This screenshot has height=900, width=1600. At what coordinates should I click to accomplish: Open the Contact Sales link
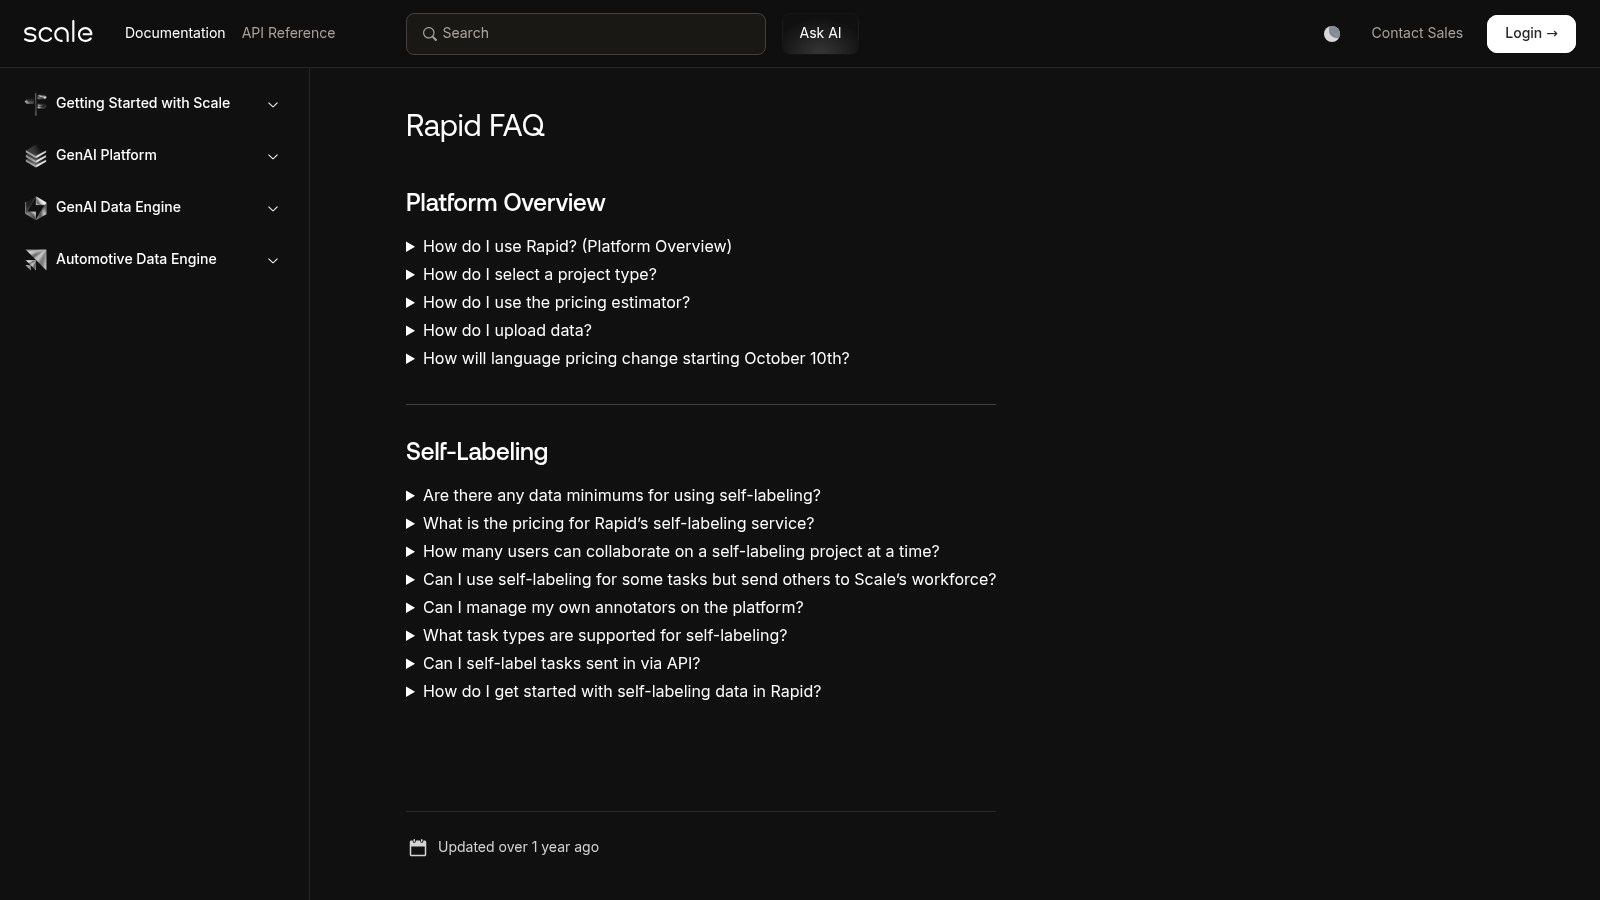(1416, 33)
